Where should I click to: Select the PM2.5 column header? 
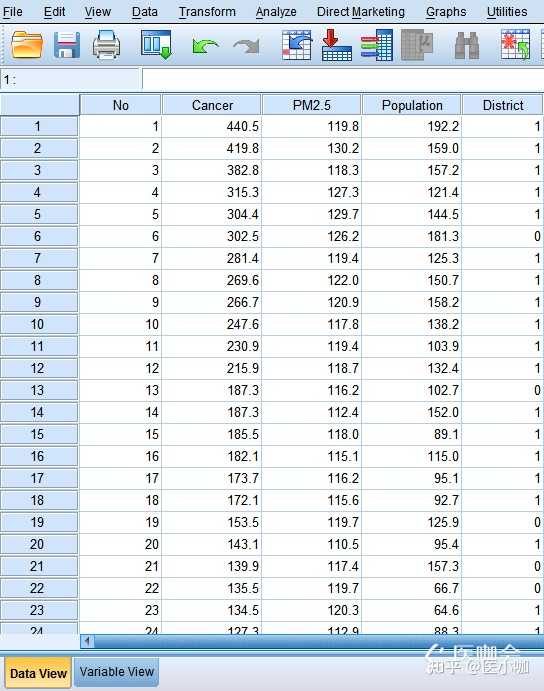pyautogui.click(x=312, y=105)
